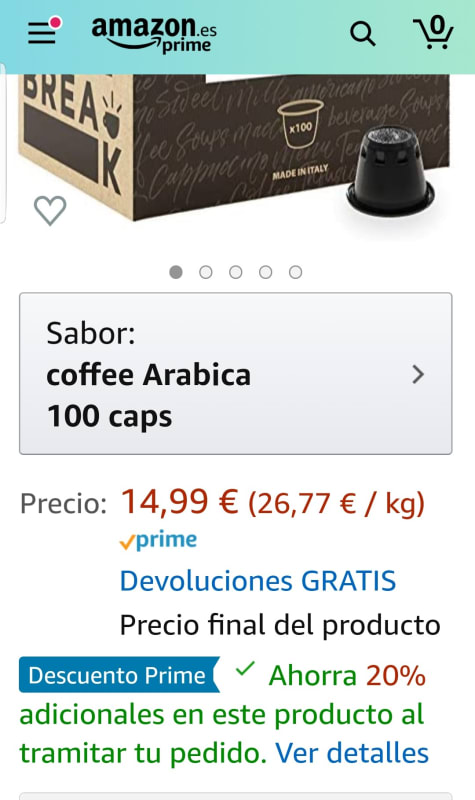The image size is (475, 800).
Task: Expand the Sabor flavor selector chevron
Action: coord(418,374)
